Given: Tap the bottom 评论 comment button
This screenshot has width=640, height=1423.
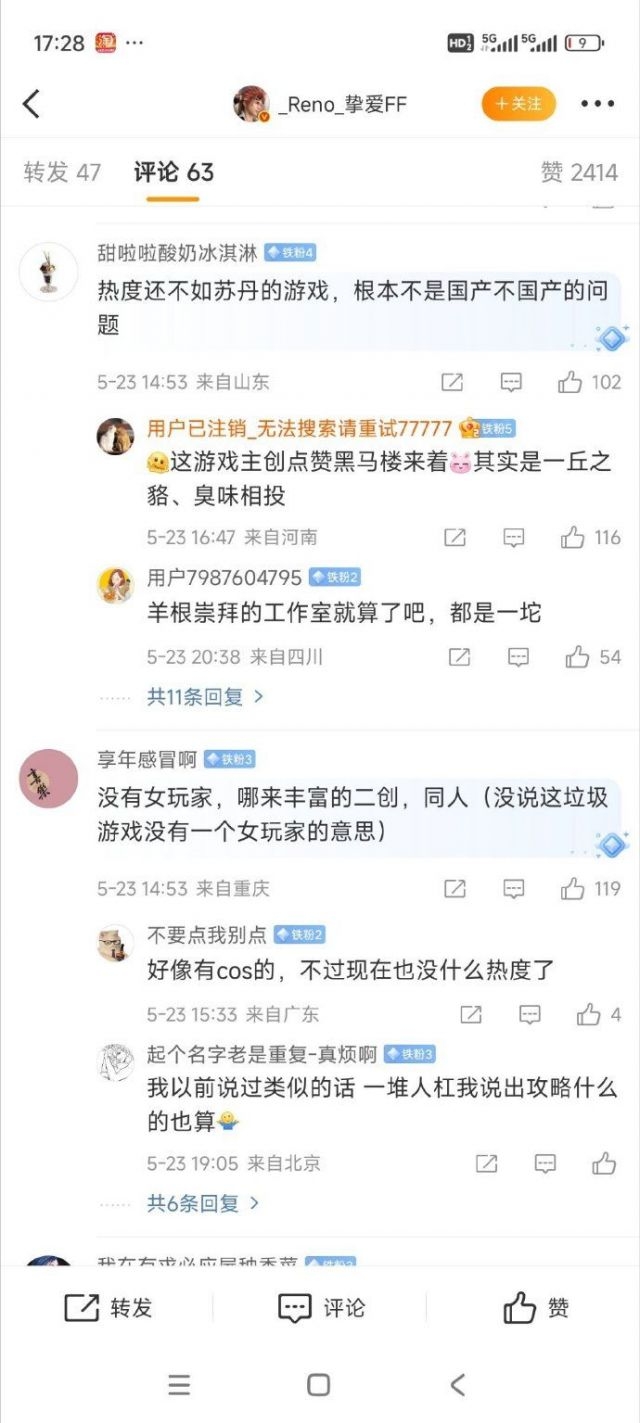Looking at the screenshot, I should 320,1307.
